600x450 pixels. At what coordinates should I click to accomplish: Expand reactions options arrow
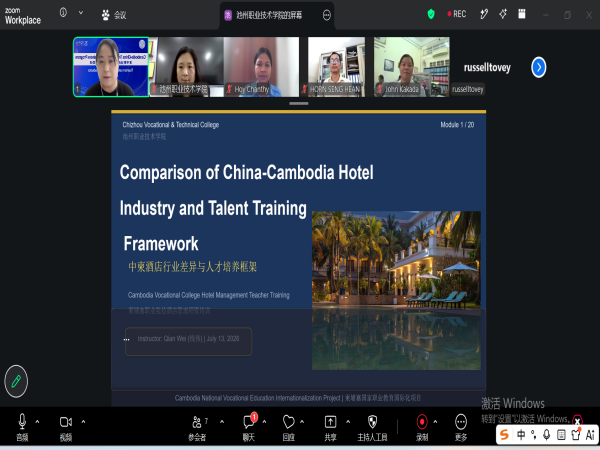[x=302, y=422]
